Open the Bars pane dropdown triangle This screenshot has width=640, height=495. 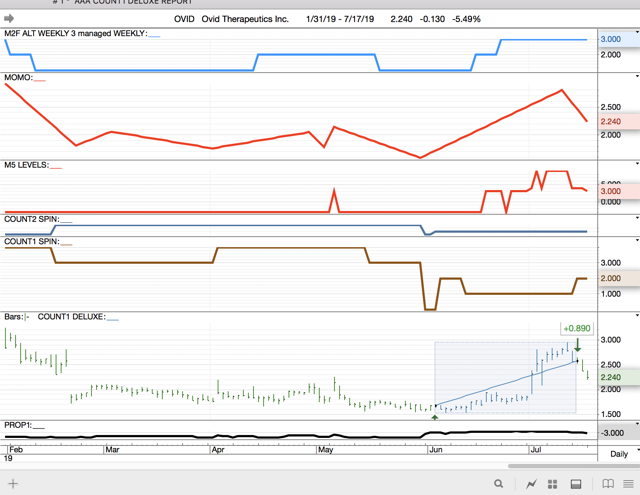[637, 315]
